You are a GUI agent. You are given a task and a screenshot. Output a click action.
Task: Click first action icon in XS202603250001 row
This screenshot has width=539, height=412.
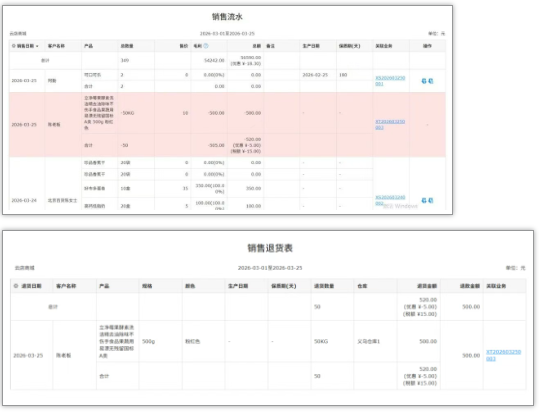[x=424, y=81]
